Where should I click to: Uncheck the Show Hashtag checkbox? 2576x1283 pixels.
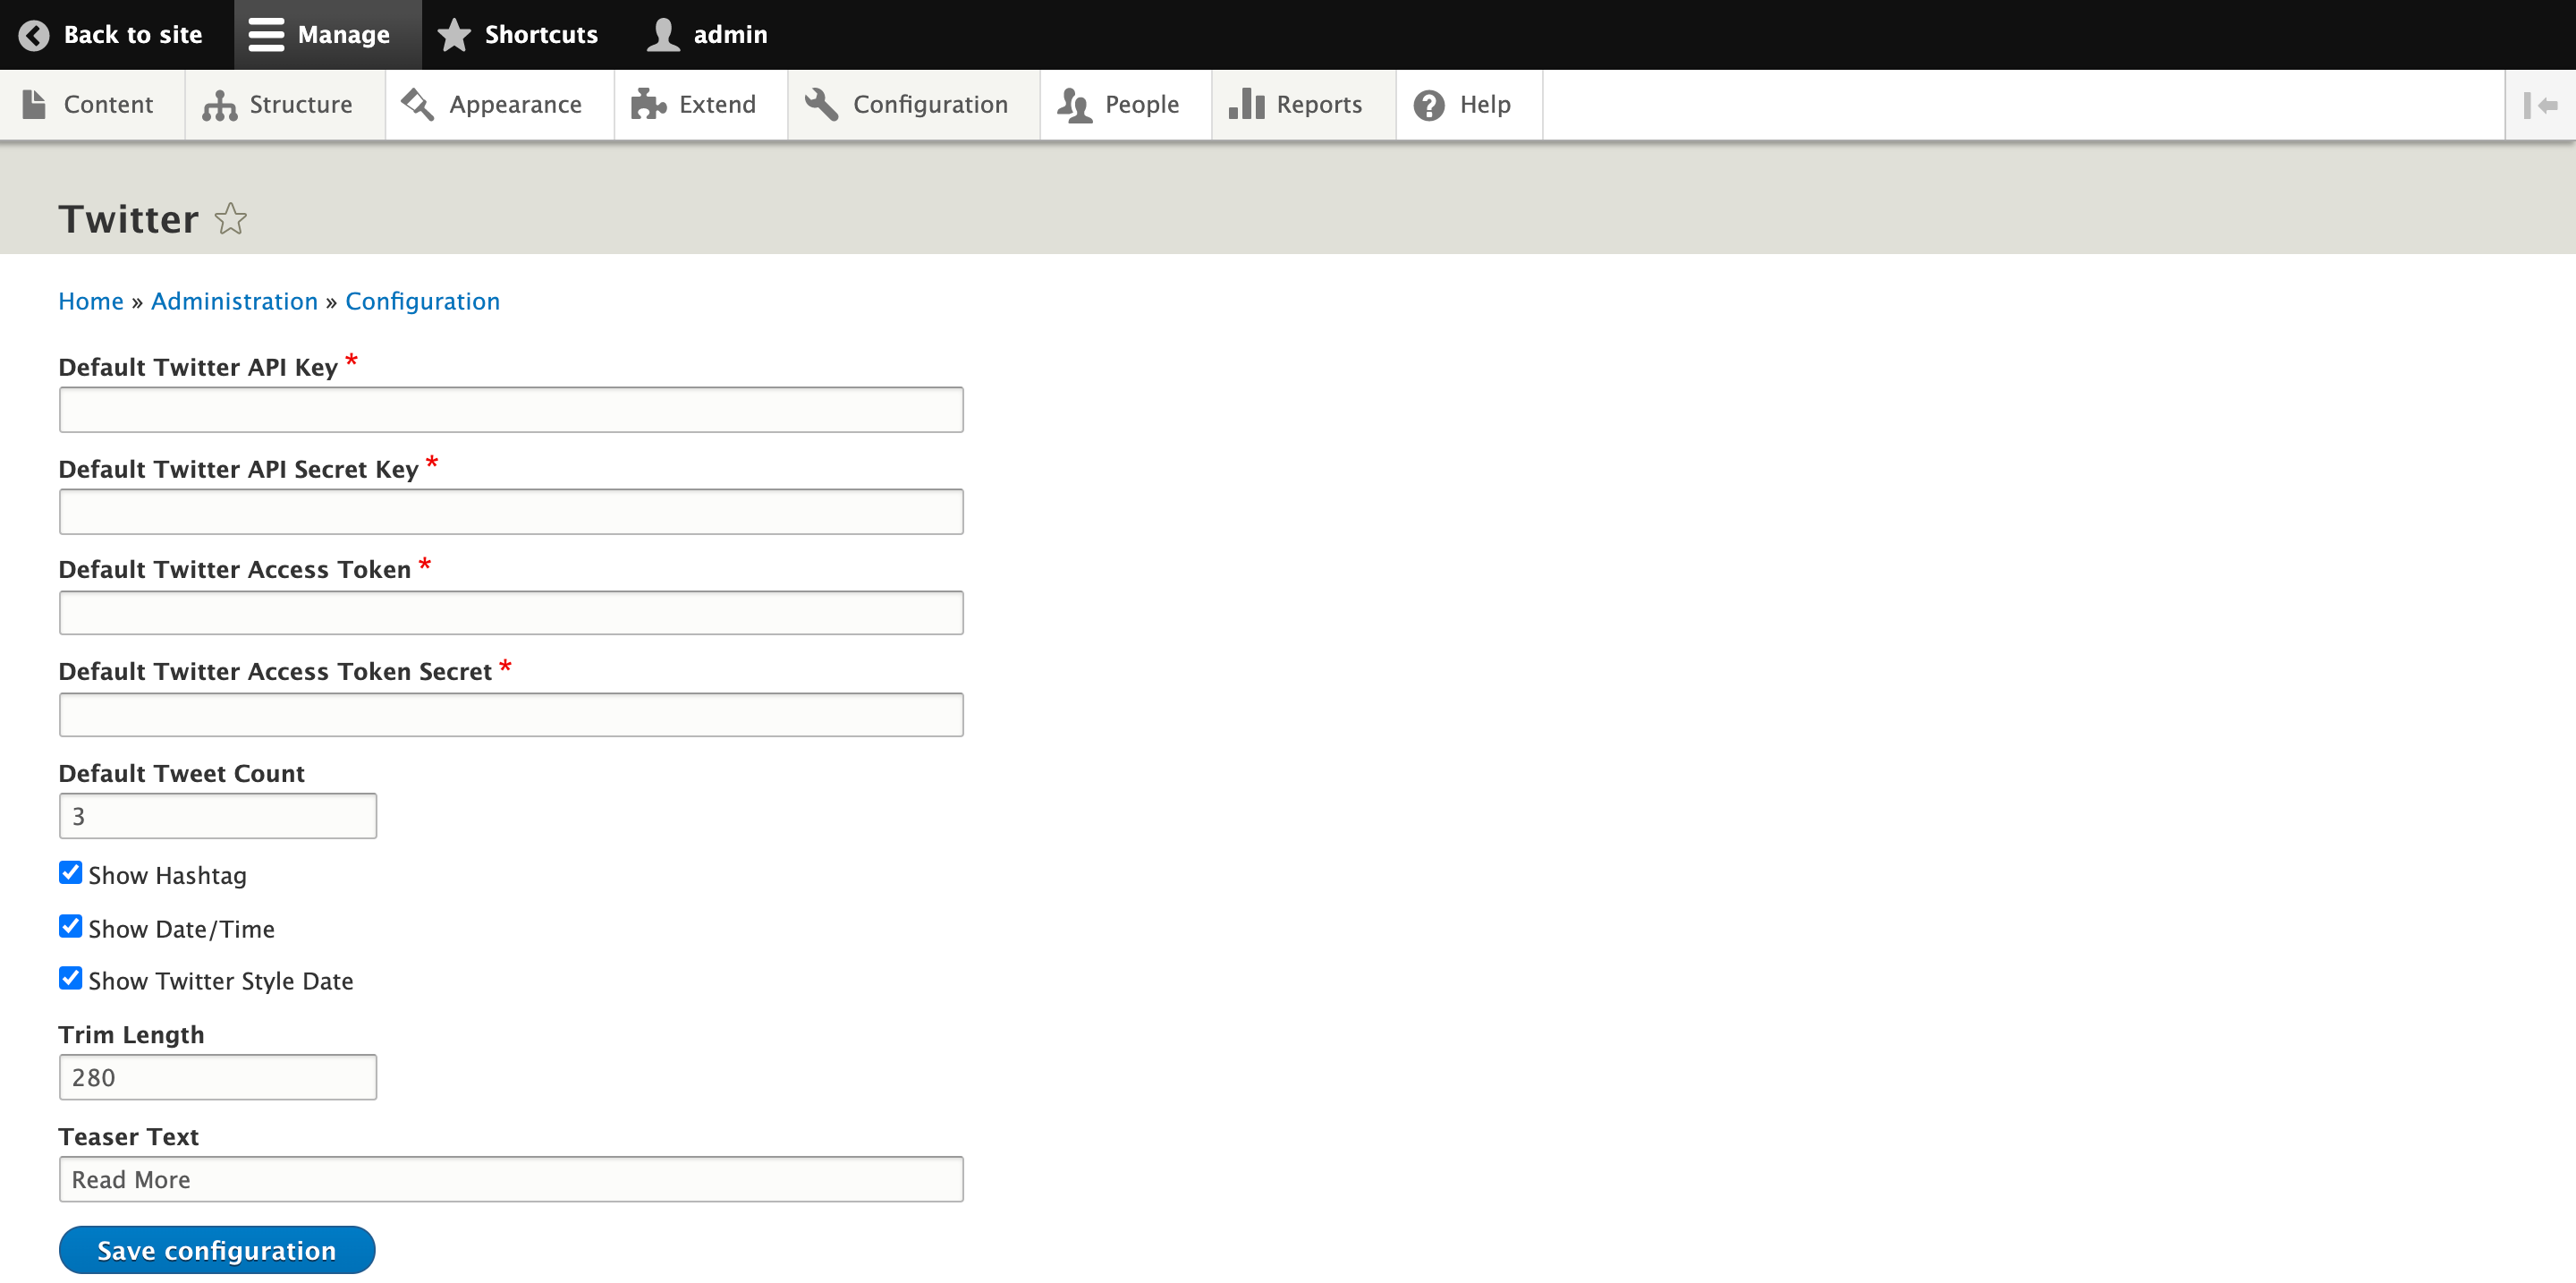point(70,873)
